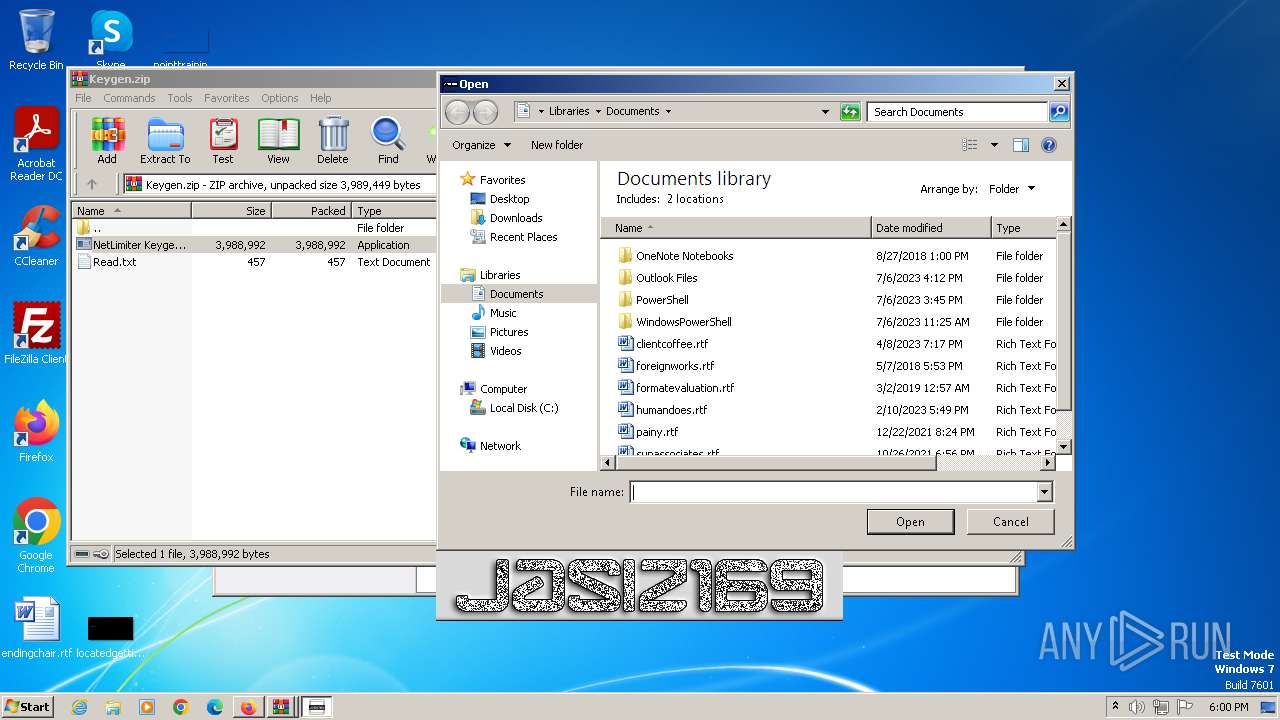The image size is (1280, 720).
Task: Select Downloads under Favorites
Action: click(x=506, y=218)
